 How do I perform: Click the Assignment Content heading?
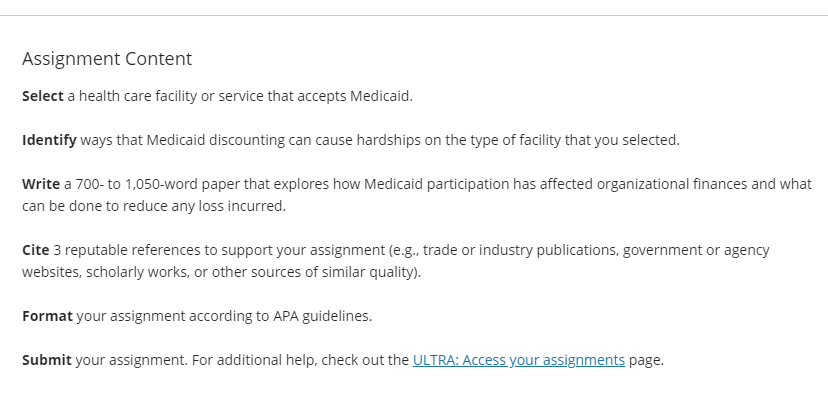(107, 59)
